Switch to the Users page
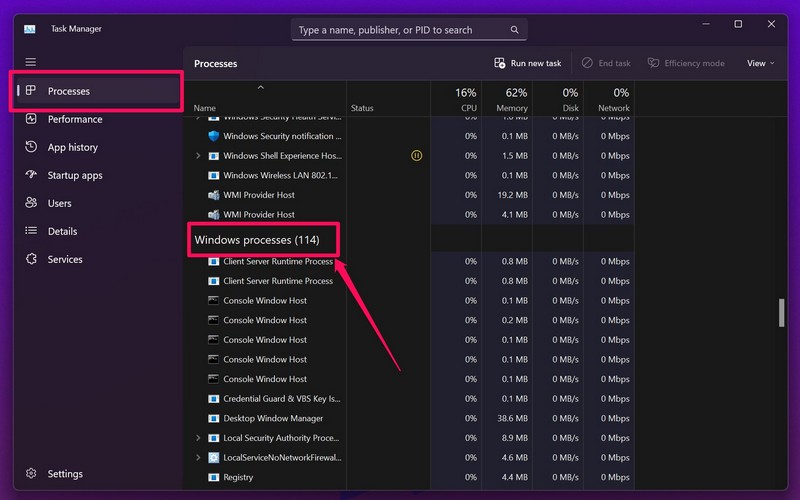 click(60, 203)
